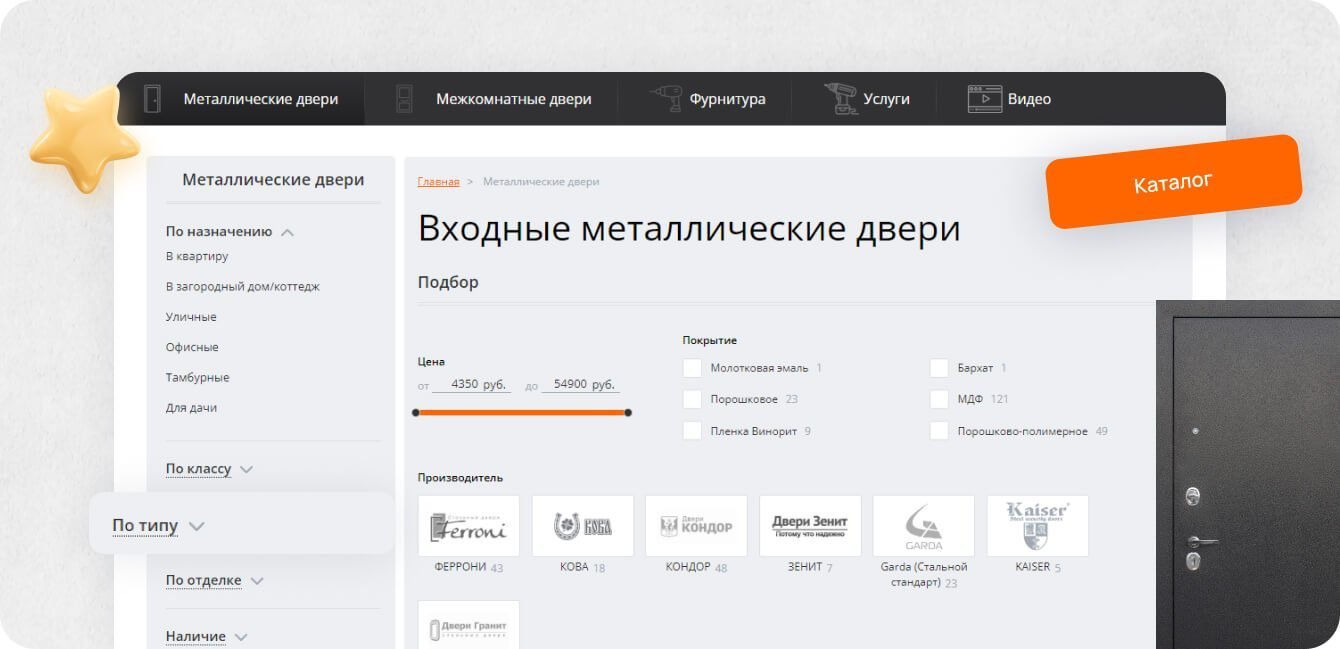Enable the Молотковая эмаль checkbox
Image resolution: width=1340 pixels, height=649 pixels.
point(692,368)
